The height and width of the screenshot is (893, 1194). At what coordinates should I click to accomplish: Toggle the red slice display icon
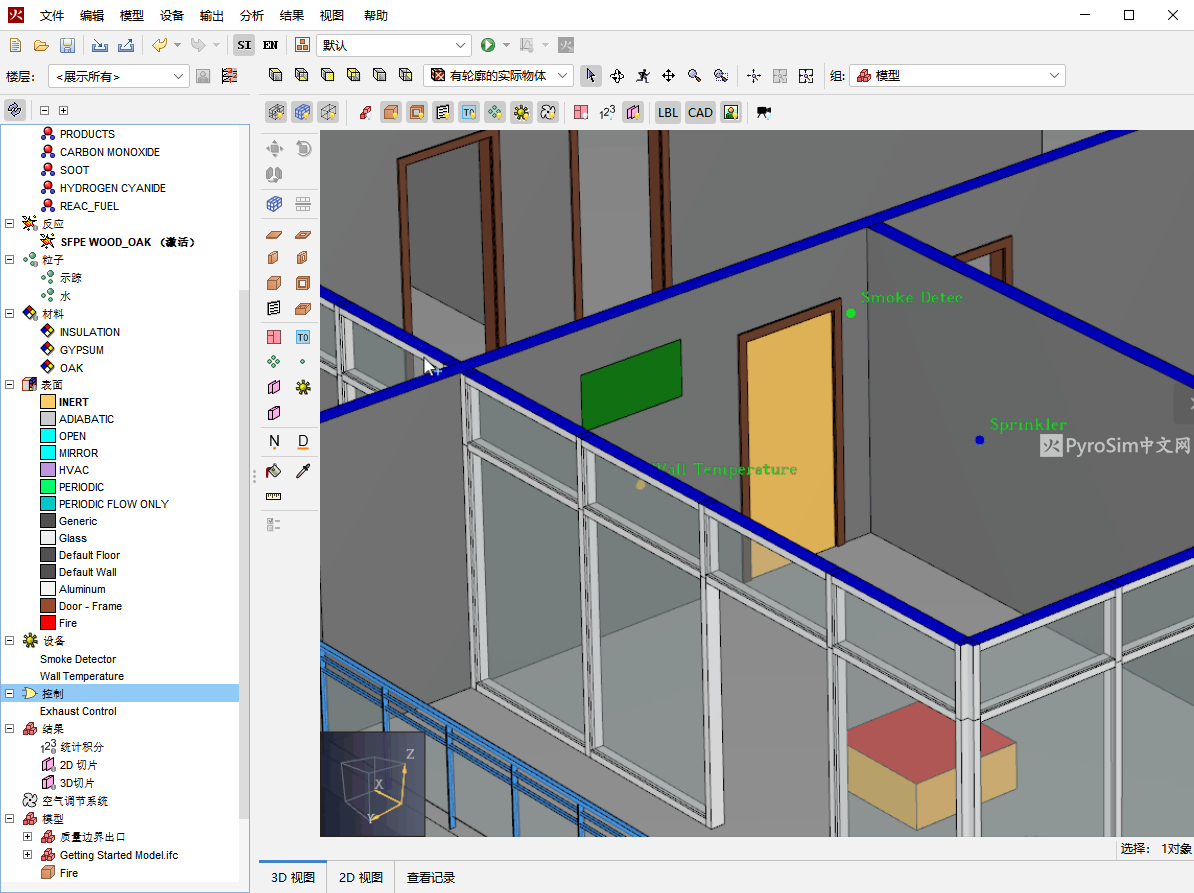click(x=581, y=113)
